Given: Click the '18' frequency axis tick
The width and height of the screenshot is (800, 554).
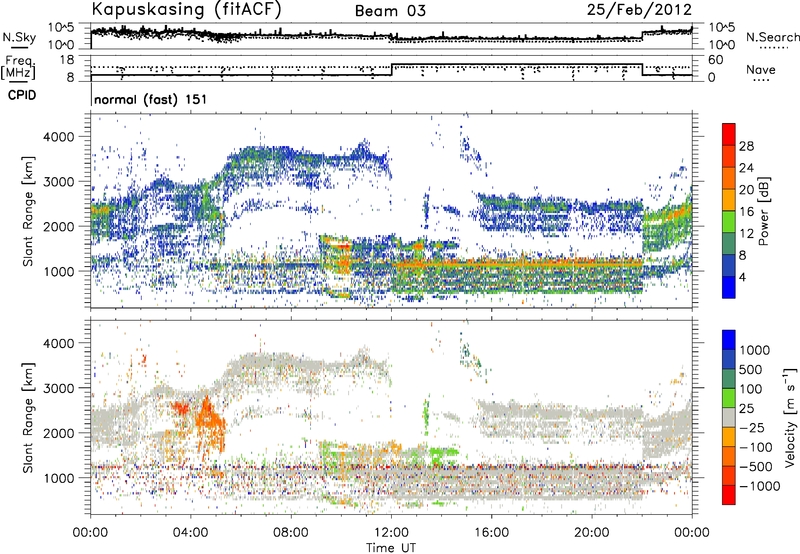Looking at the screenshot, I should [x=66, y=60].
